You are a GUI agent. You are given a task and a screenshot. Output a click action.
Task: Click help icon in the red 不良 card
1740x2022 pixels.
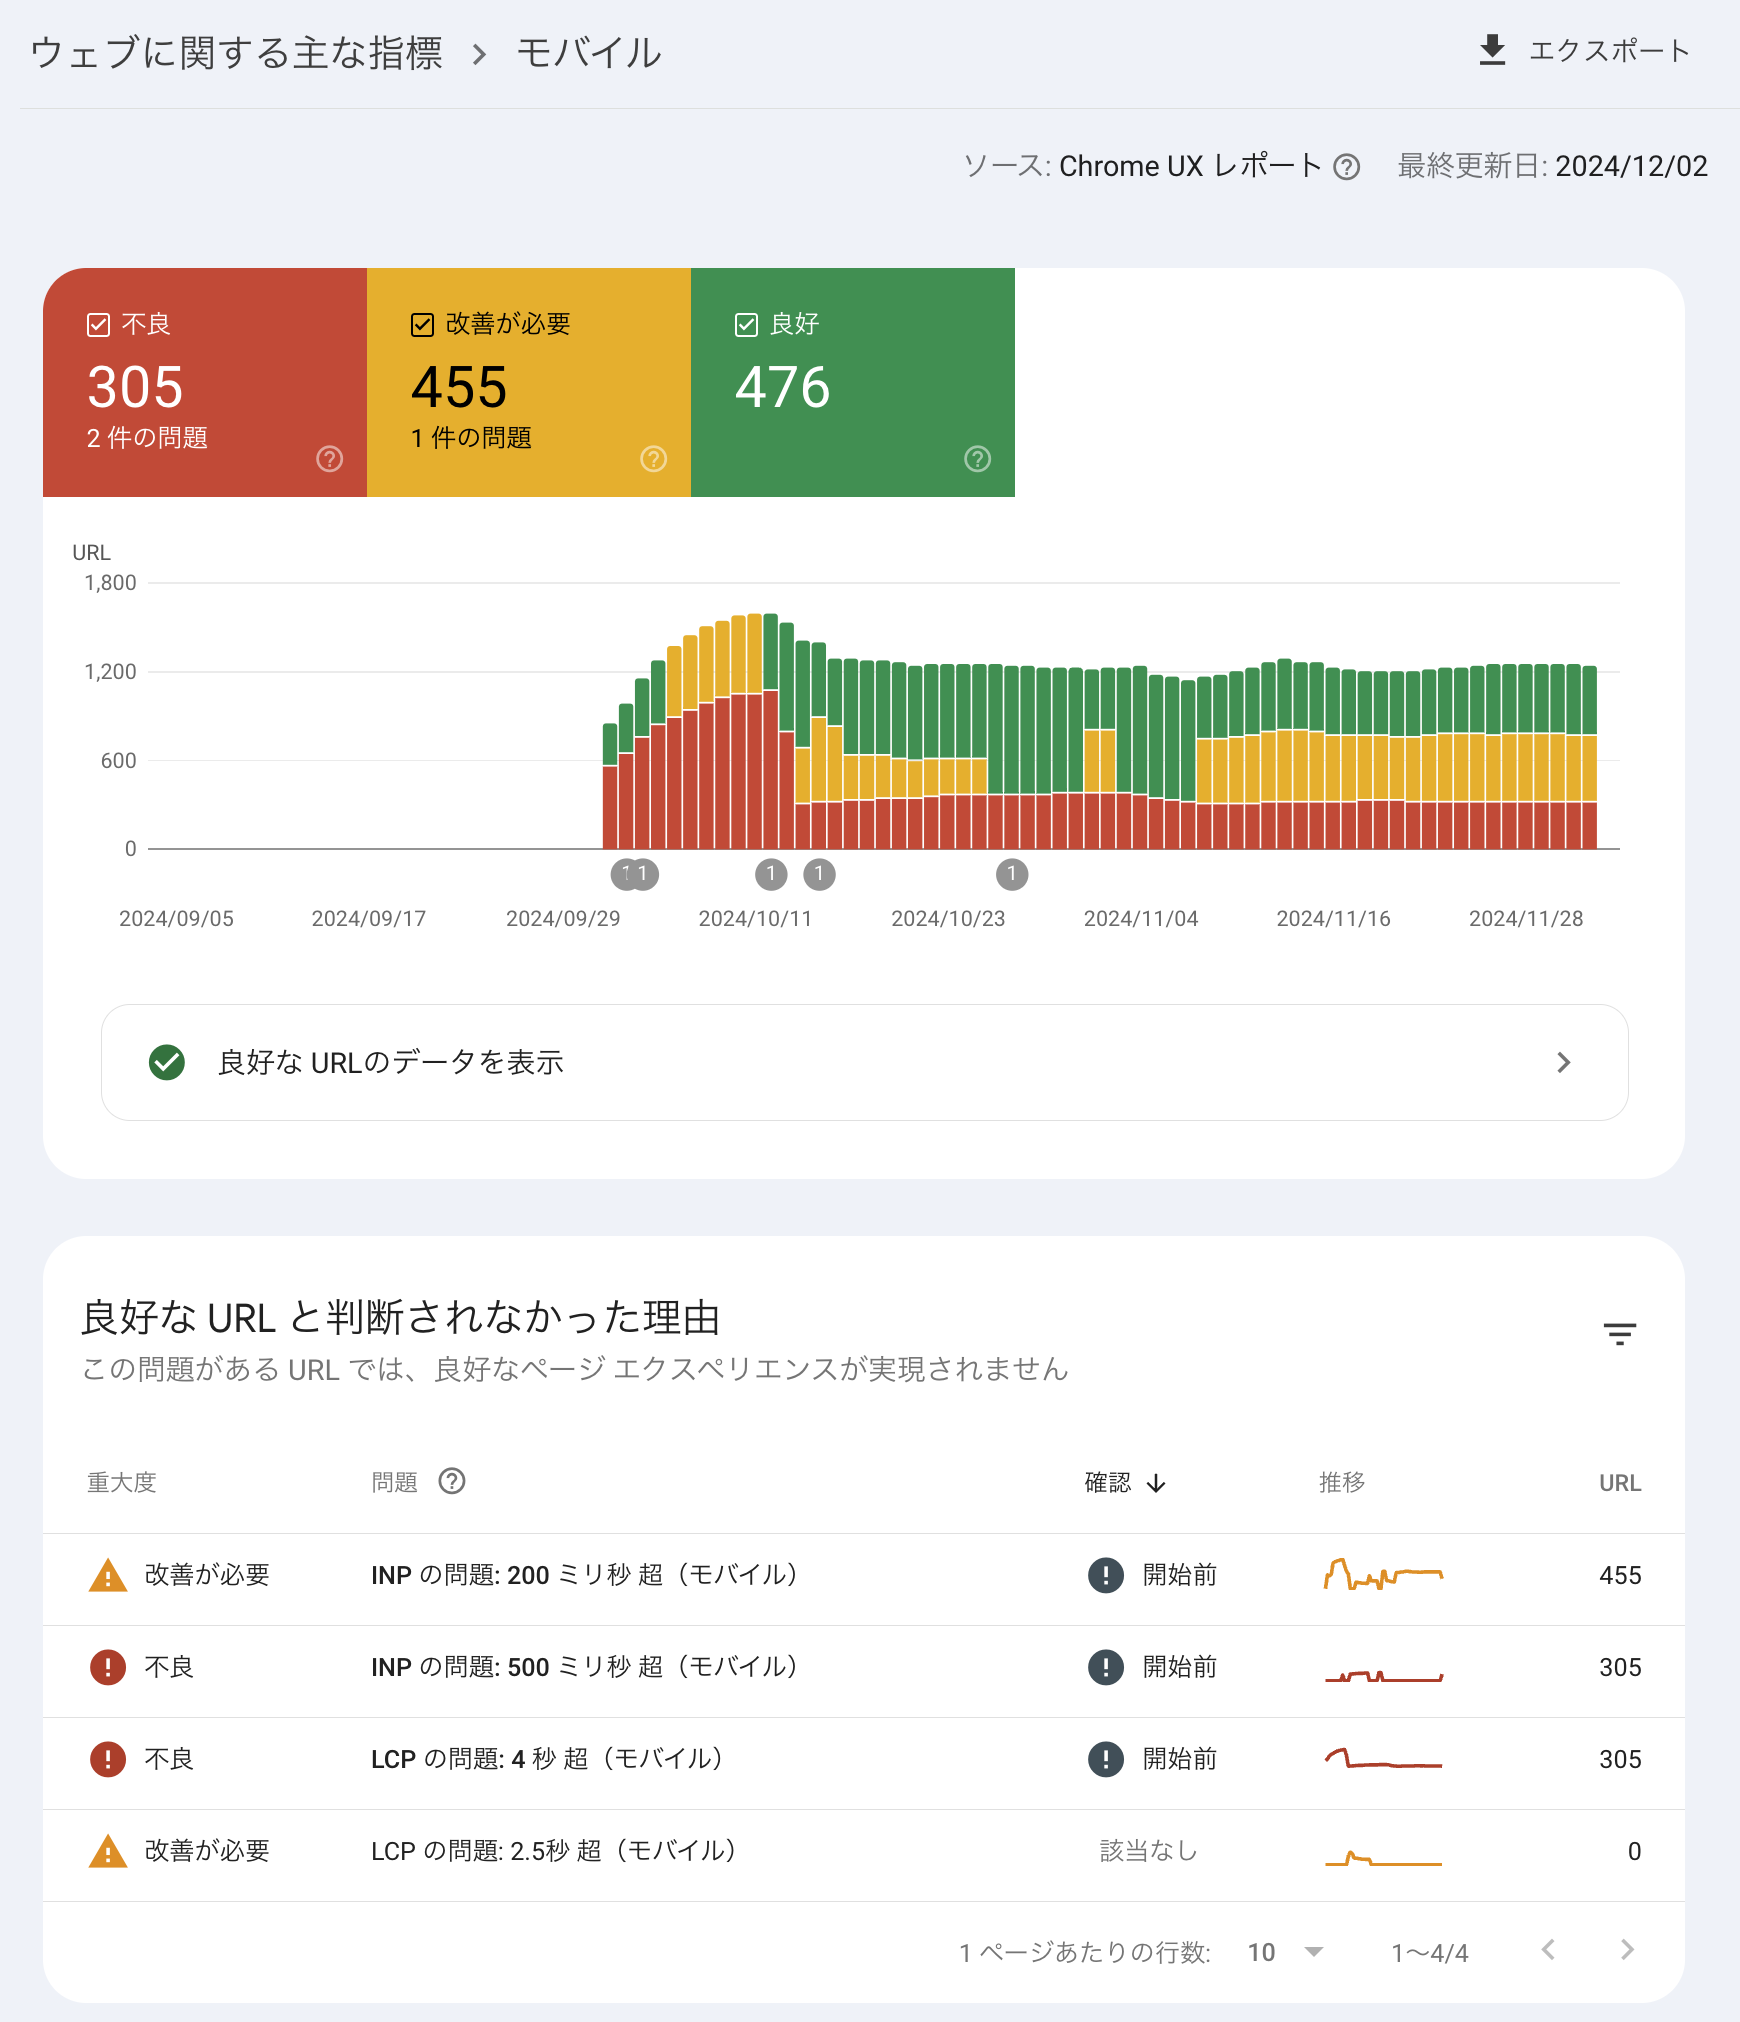coord(330,459)
